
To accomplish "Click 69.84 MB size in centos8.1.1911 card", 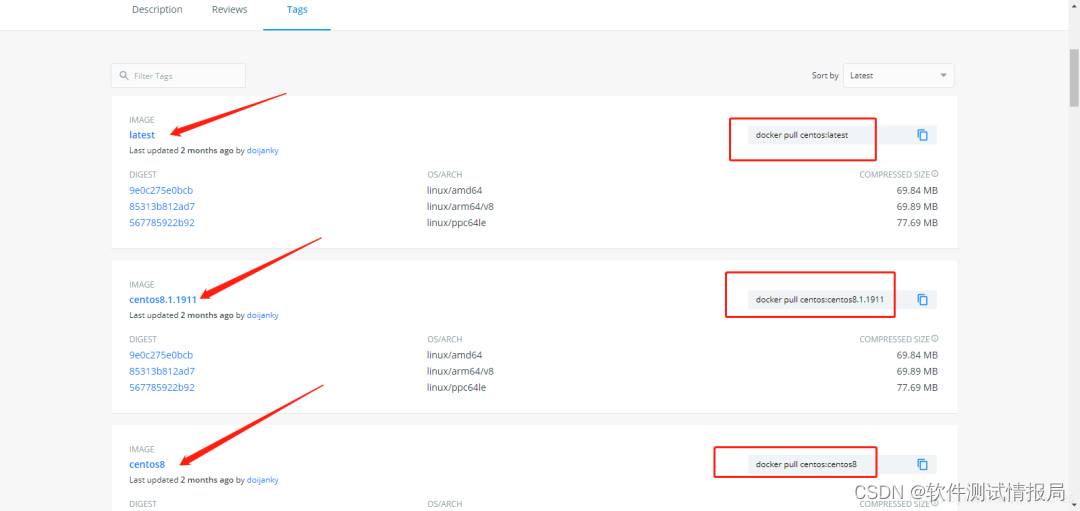I will click(x=917, y=355).
